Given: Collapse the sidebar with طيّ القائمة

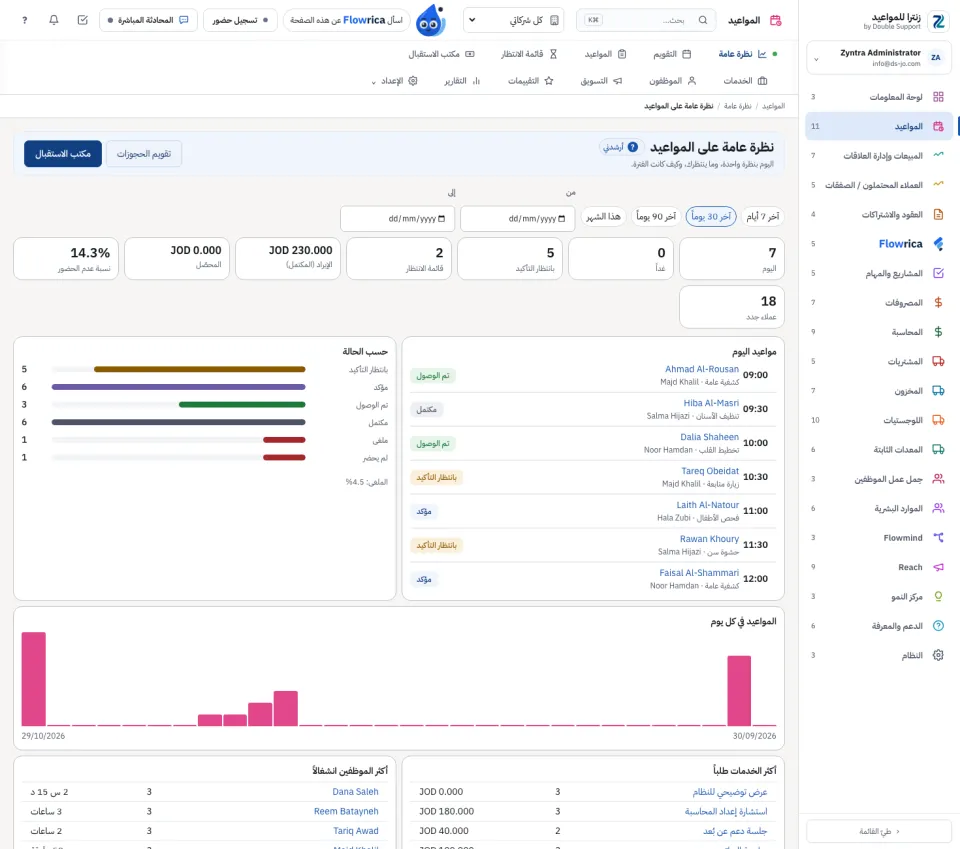Looking at the screenshot, I should 879,831.
